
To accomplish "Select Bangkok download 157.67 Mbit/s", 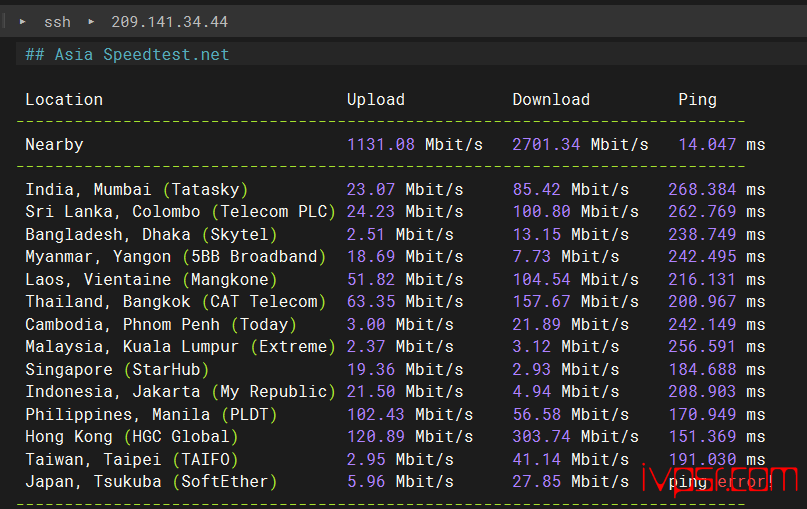I will (x=576, y=302).
